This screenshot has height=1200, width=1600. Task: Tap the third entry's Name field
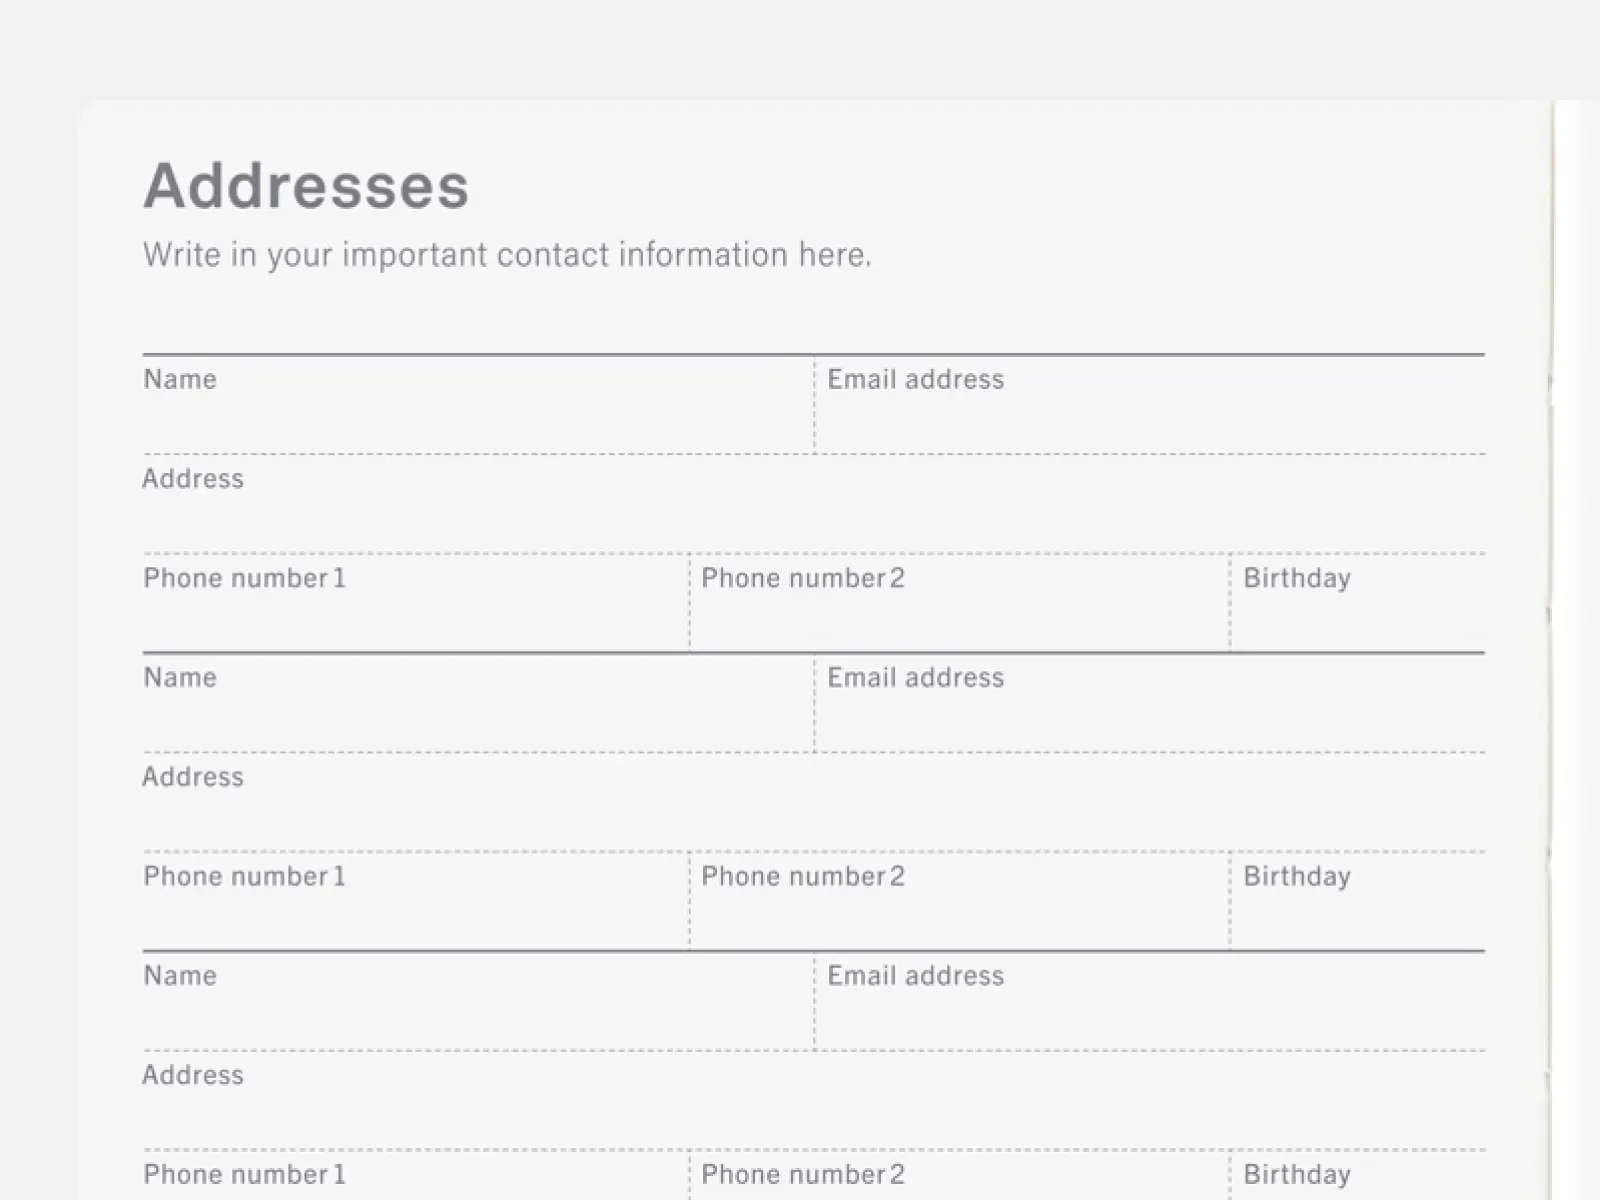point(478,1001)
